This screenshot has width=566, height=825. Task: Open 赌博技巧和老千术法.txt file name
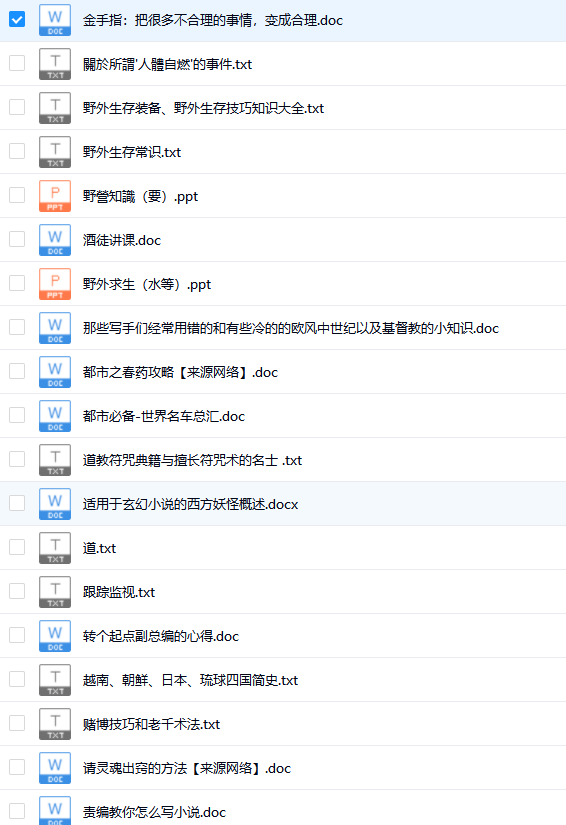(151, 725)
